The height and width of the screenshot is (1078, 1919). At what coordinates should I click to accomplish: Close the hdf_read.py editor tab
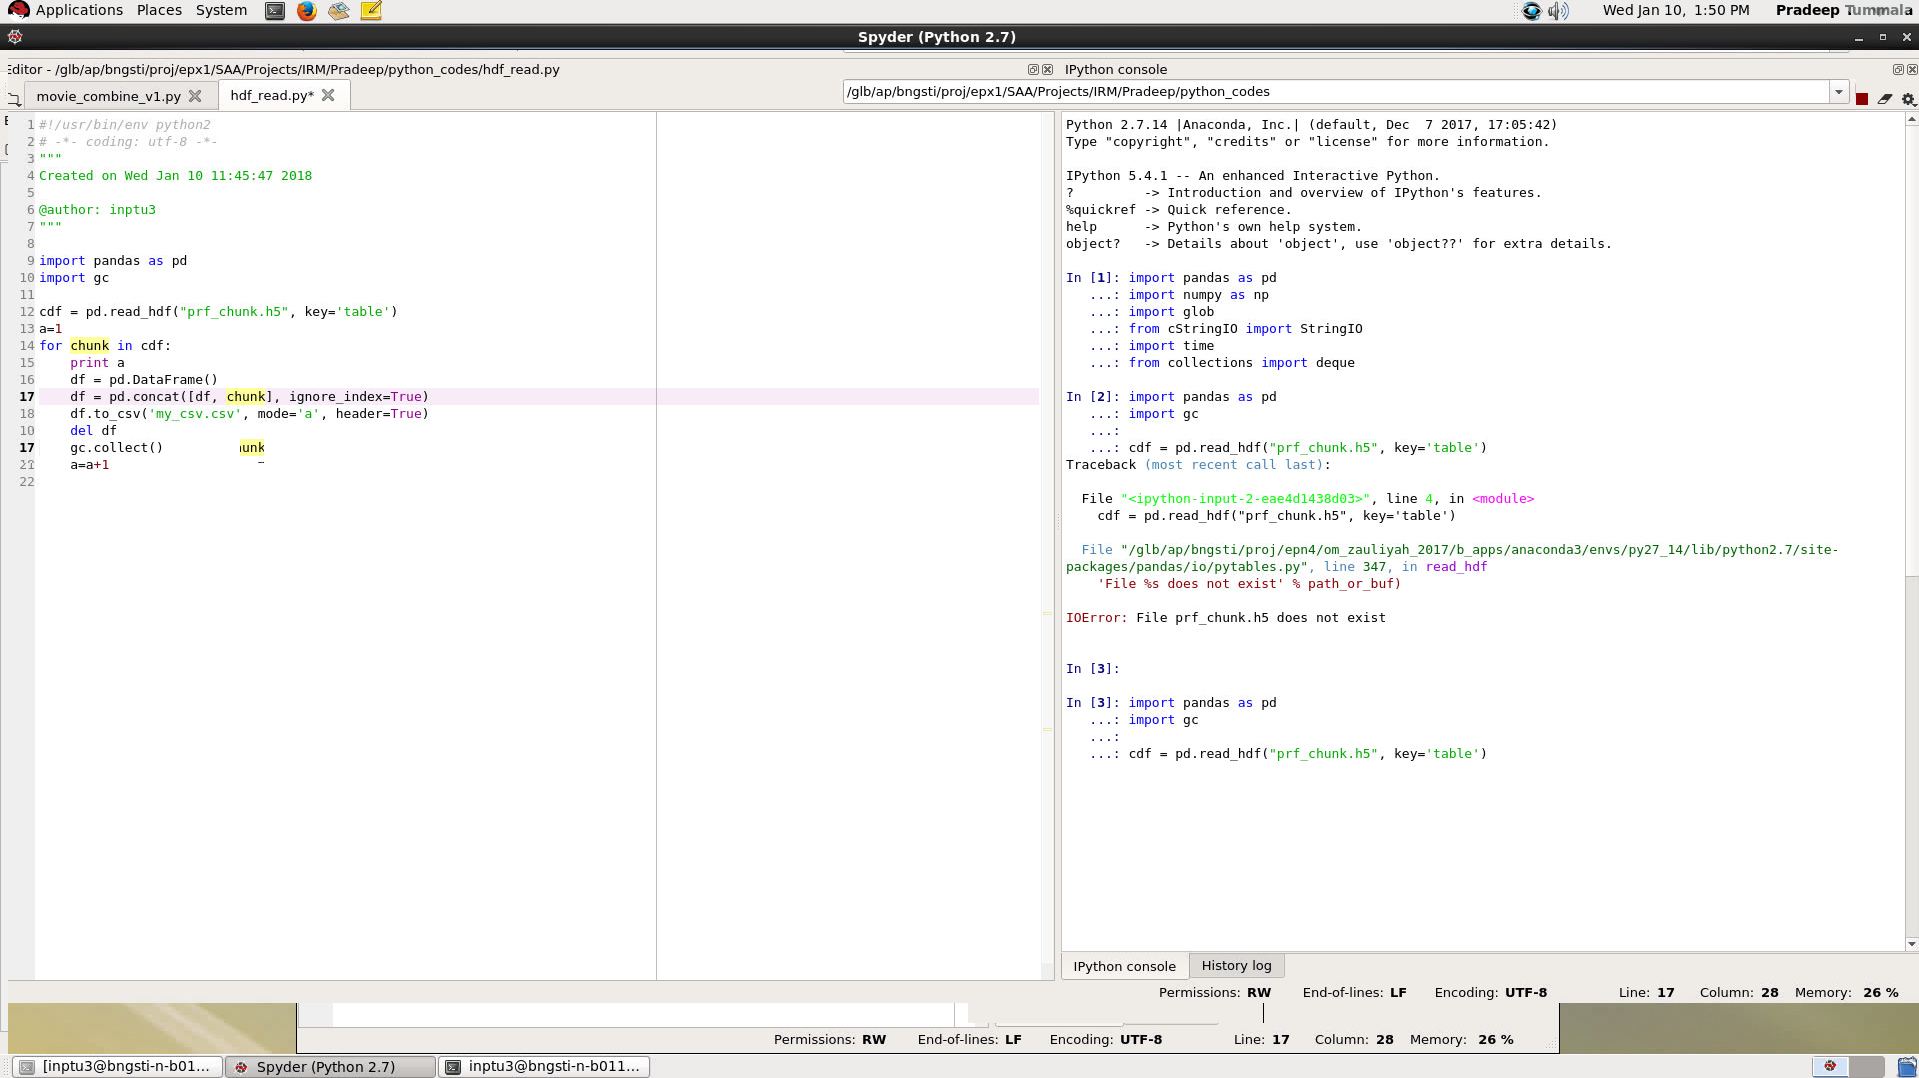[328, 96]
